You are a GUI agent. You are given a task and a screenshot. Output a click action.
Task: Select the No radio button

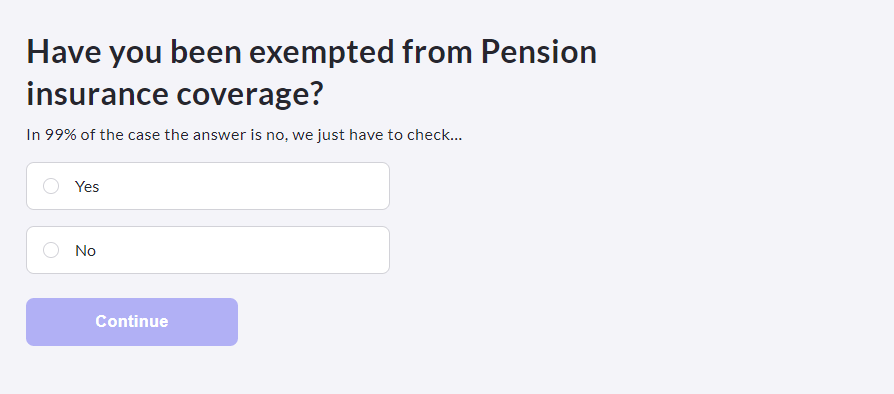[x=51, y=250]
